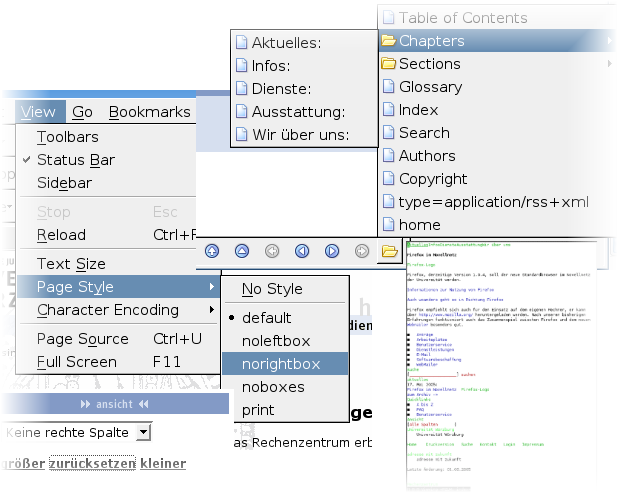Click the folder icon beside Sections
This screenshot has height=493, width=618.
point(388,64)
